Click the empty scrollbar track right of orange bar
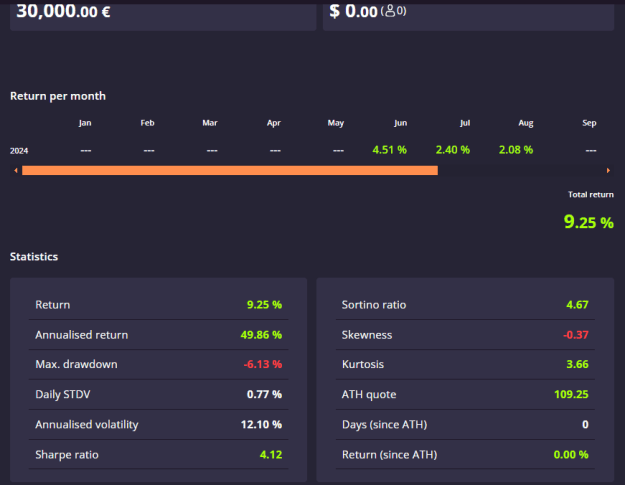625x485 pixels. pyautogui.click(x=521, y=171)
